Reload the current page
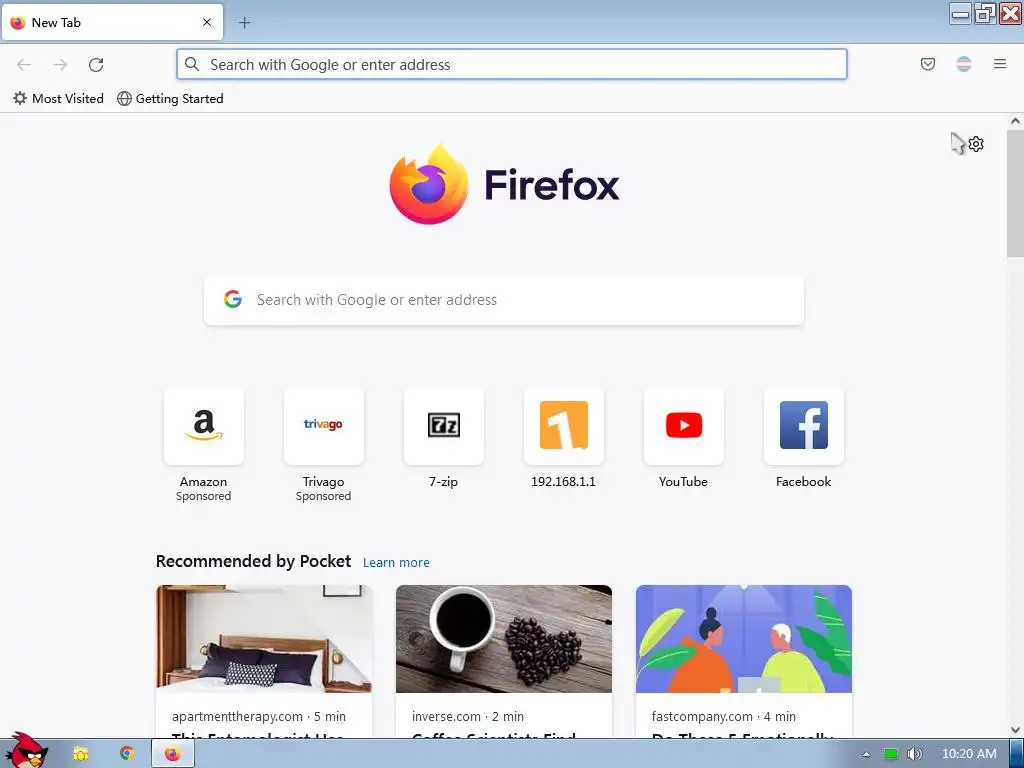 (x=96, y=65)
